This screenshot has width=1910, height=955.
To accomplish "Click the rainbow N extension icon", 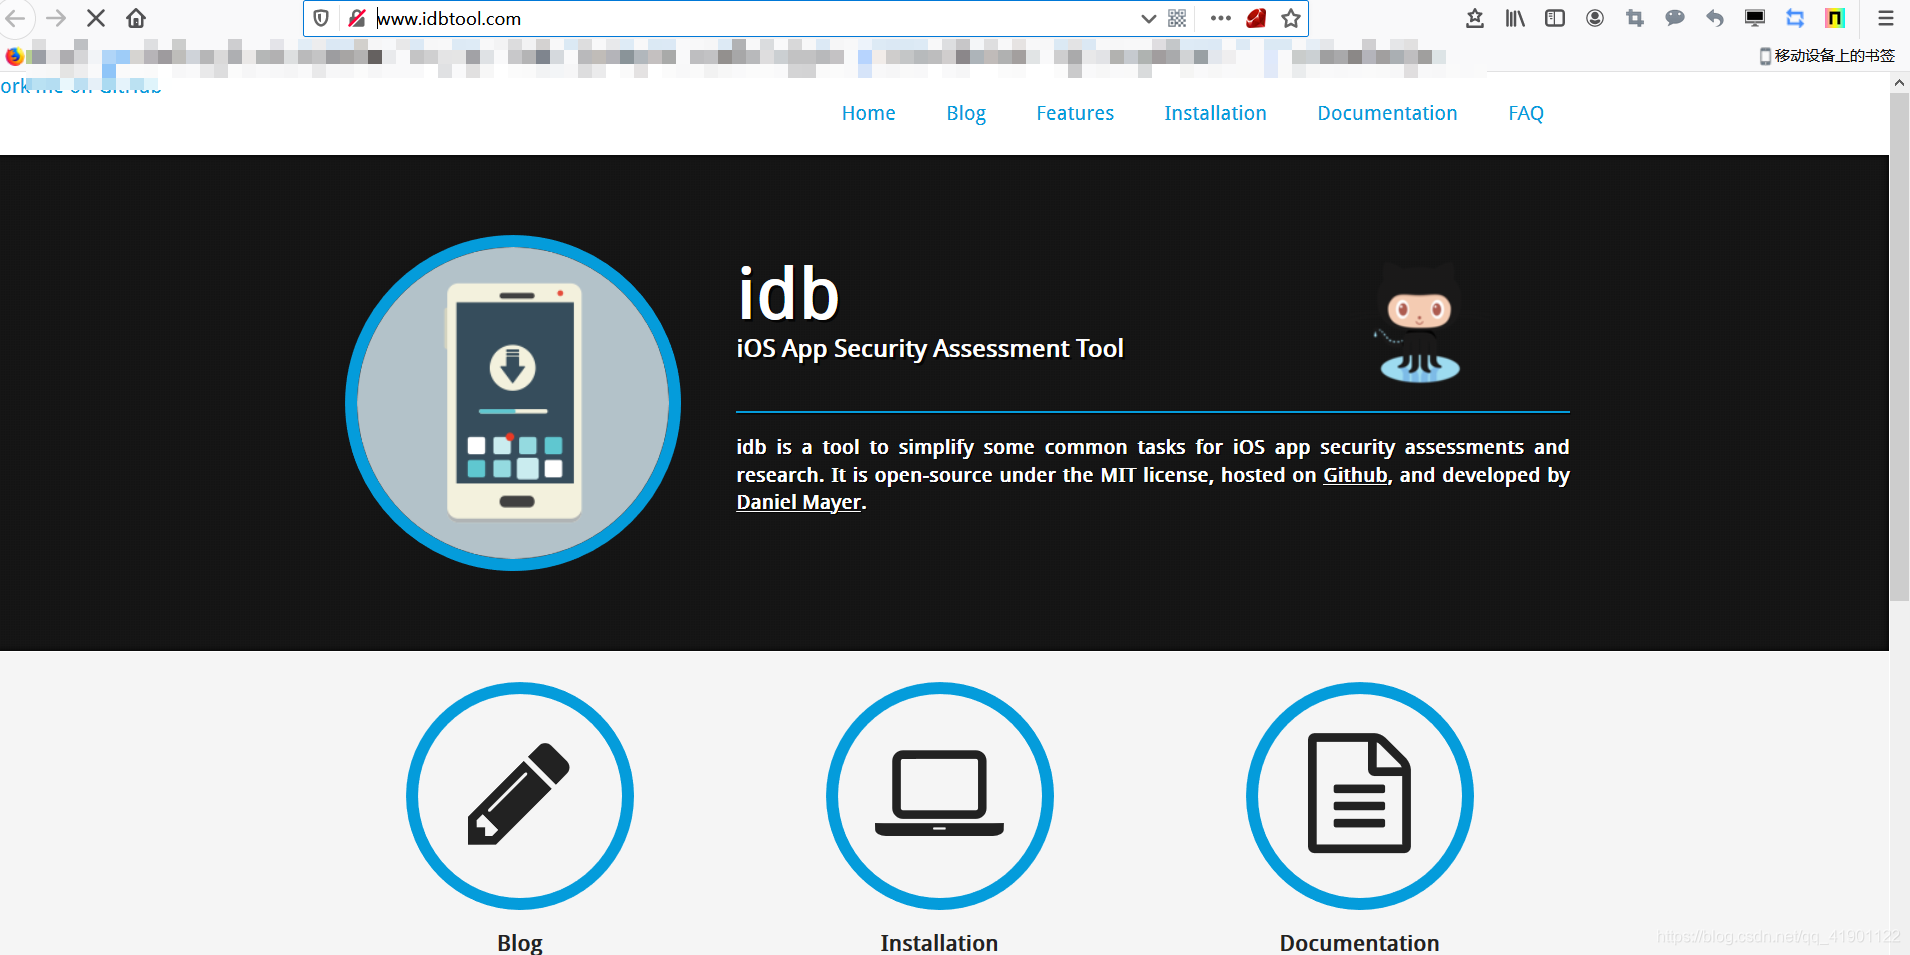I will (x=1835, y=18).
